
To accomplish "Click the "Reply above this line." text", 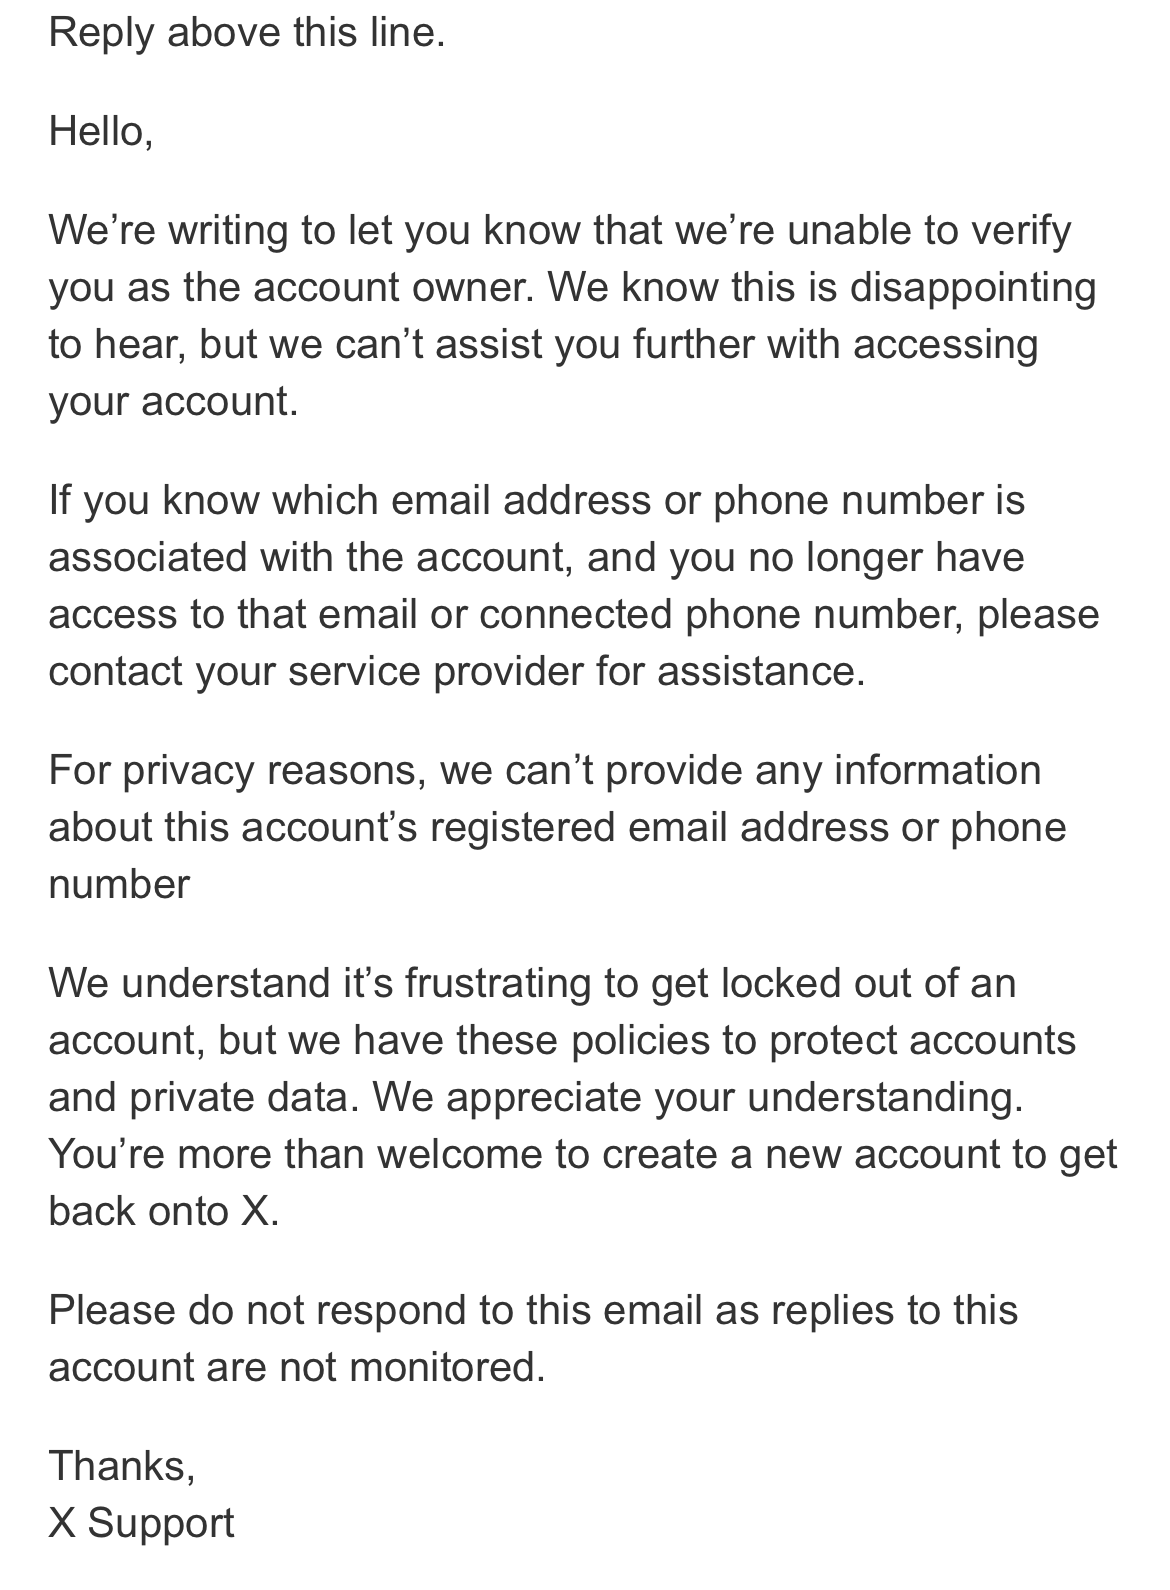I will (x=246, y=33).
